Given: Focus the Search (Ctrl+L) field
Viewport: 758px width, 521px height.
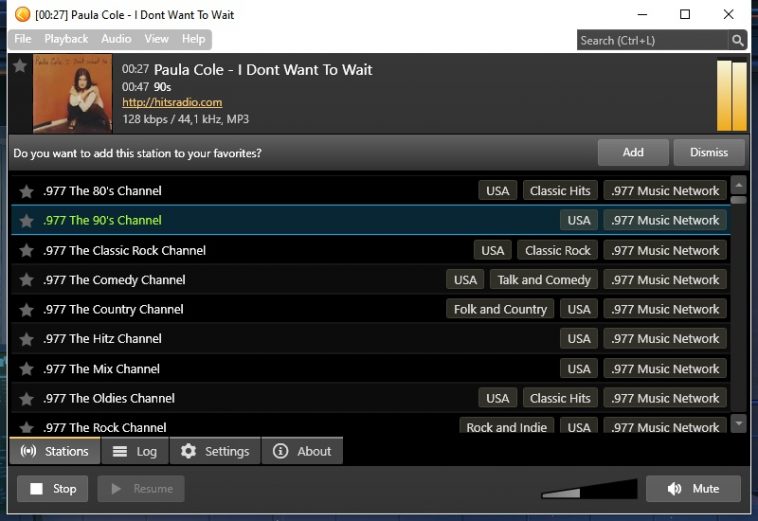Looking at the screenshot, I should [653, 40].
